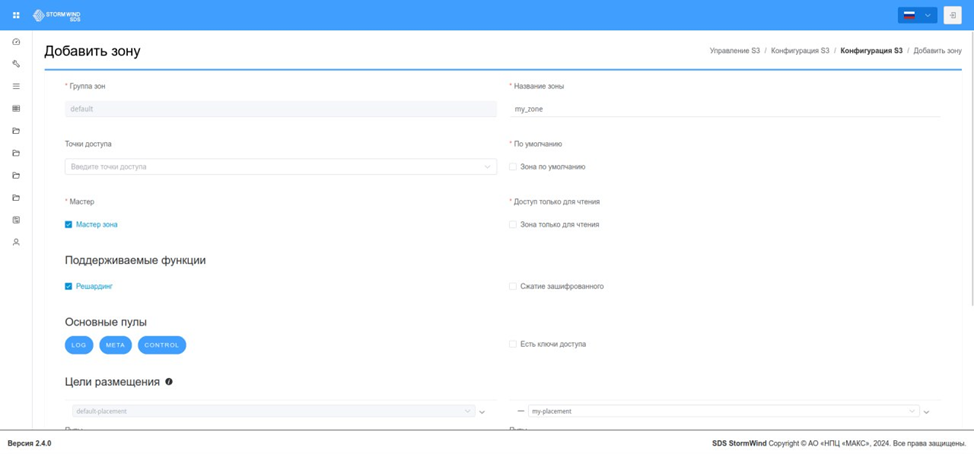
Task: Open the user profile icon in sidebar
Action: 16,242
